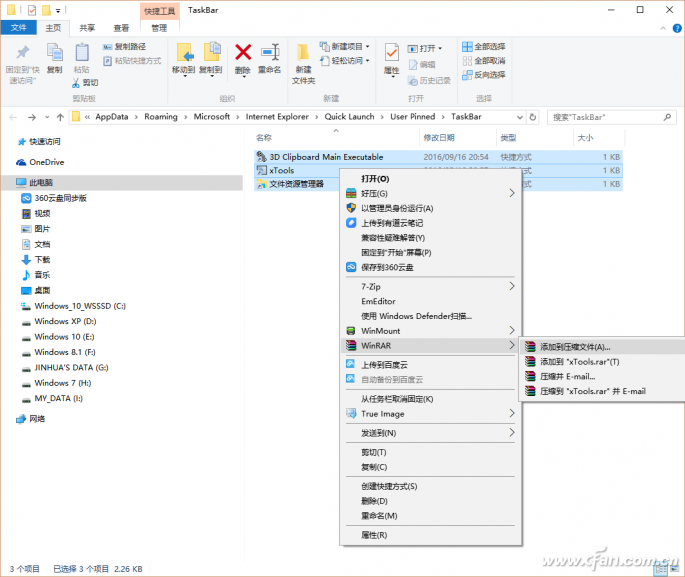Viewport: 685px width, 577px height.
Task: Click Select none in ribbon
Action: point(484,61)
